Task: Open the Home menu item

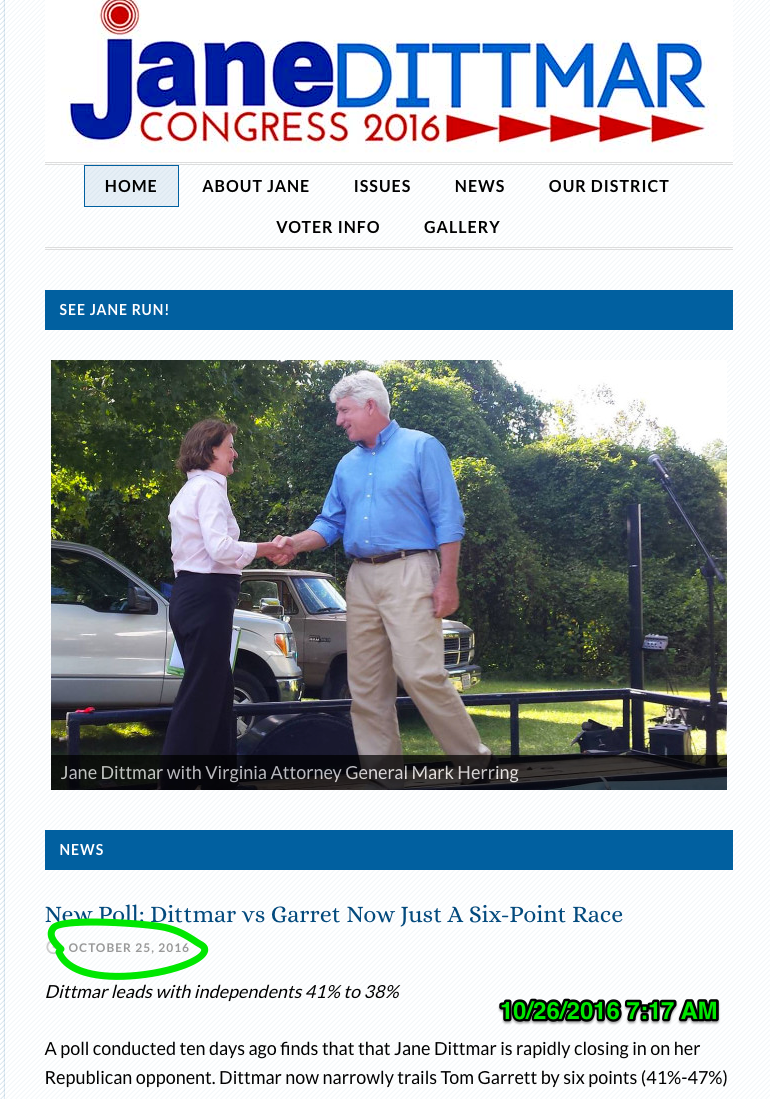Action: click(131, 186)
